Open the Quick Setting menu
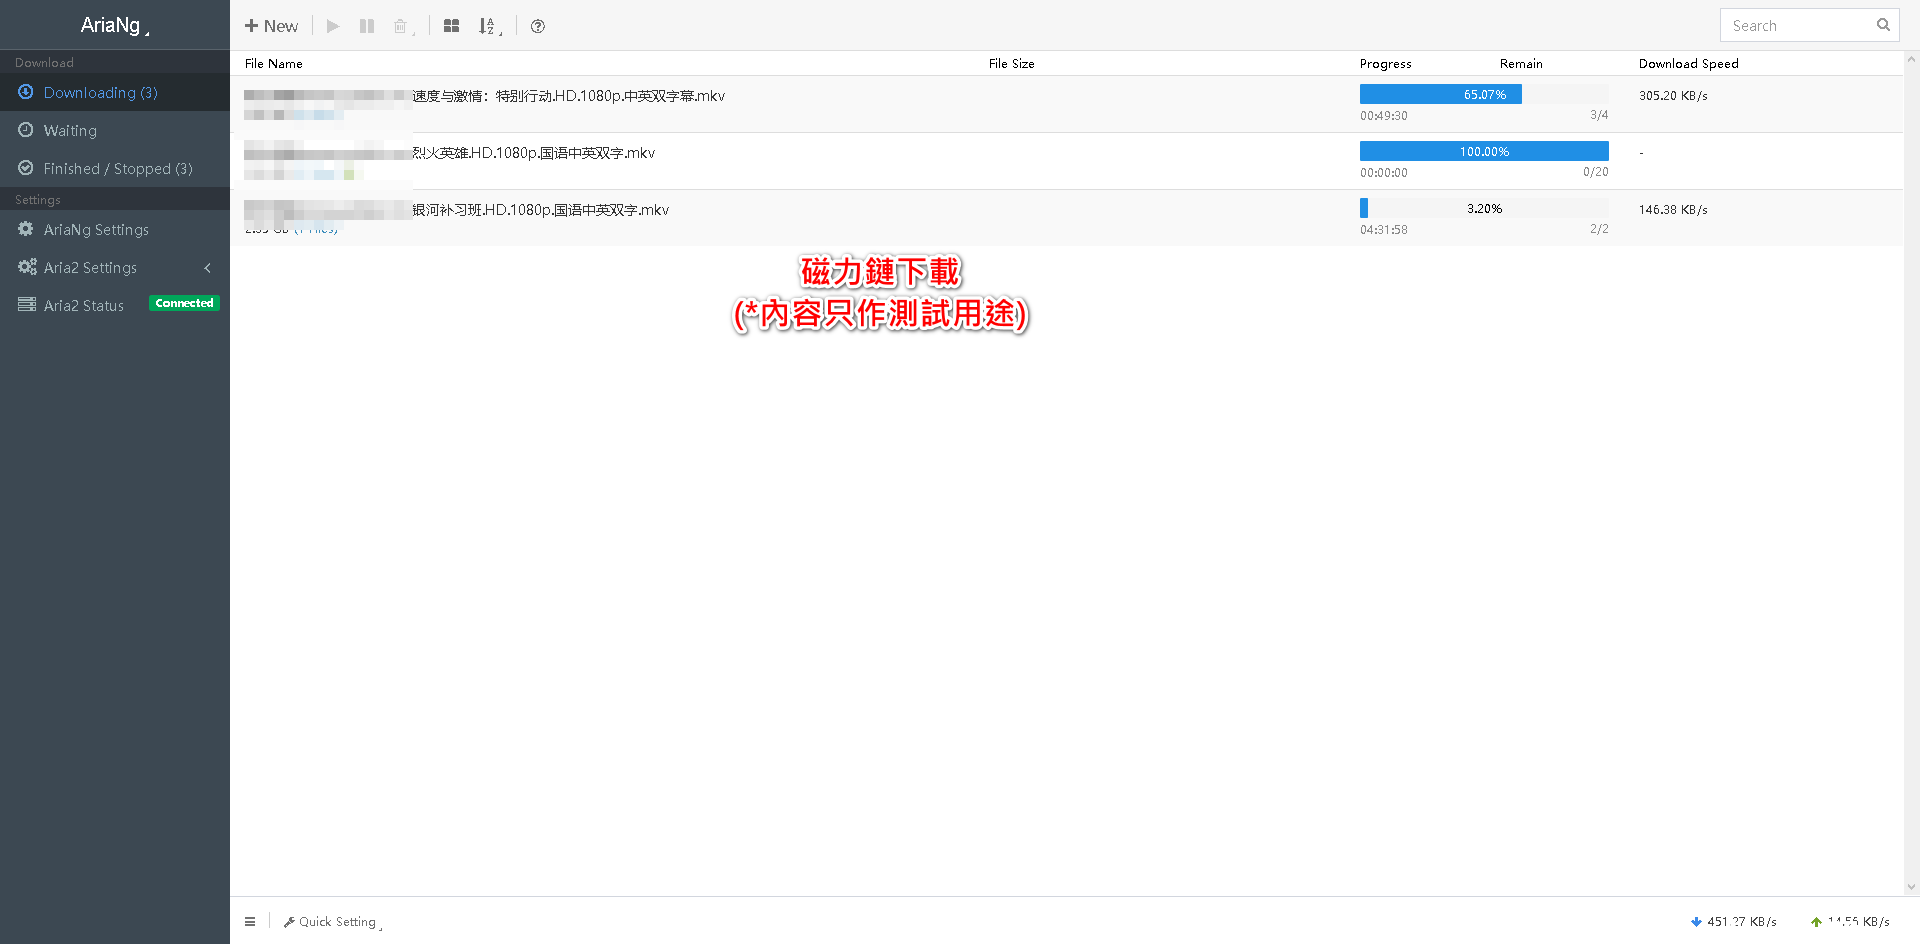 pyautogui.click(x=333, y=921)
